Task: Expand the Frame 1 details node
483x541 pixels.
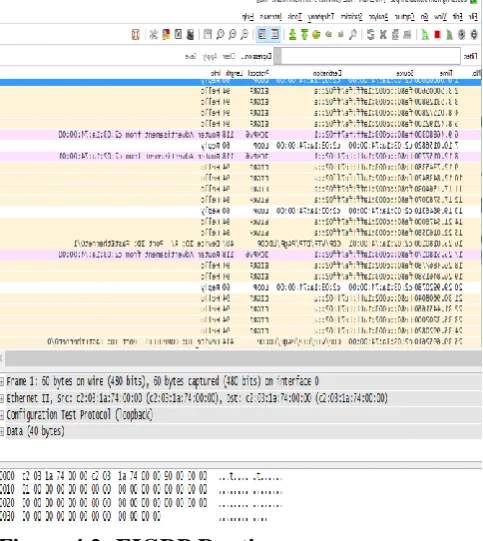Action: click(x=2, y=381)
